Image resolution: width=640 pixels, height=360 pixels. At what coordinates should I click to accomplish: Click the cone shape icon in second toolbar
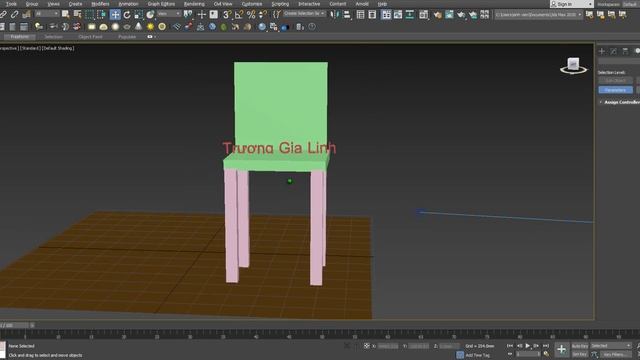[139, 27]
